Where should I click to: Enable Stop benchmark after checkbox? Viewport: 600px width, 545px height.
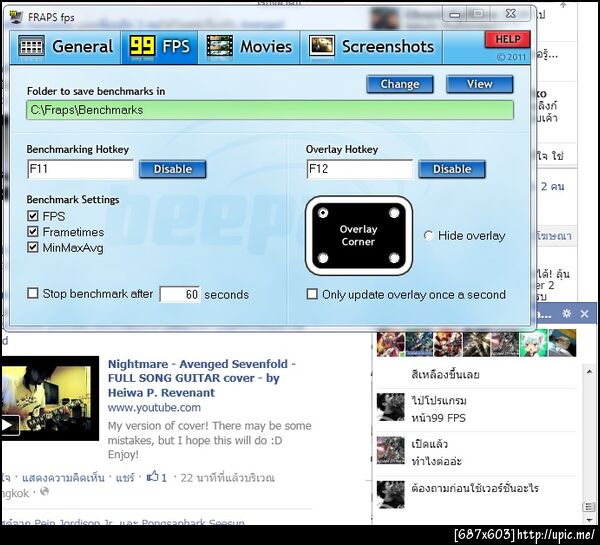(33, 294)
